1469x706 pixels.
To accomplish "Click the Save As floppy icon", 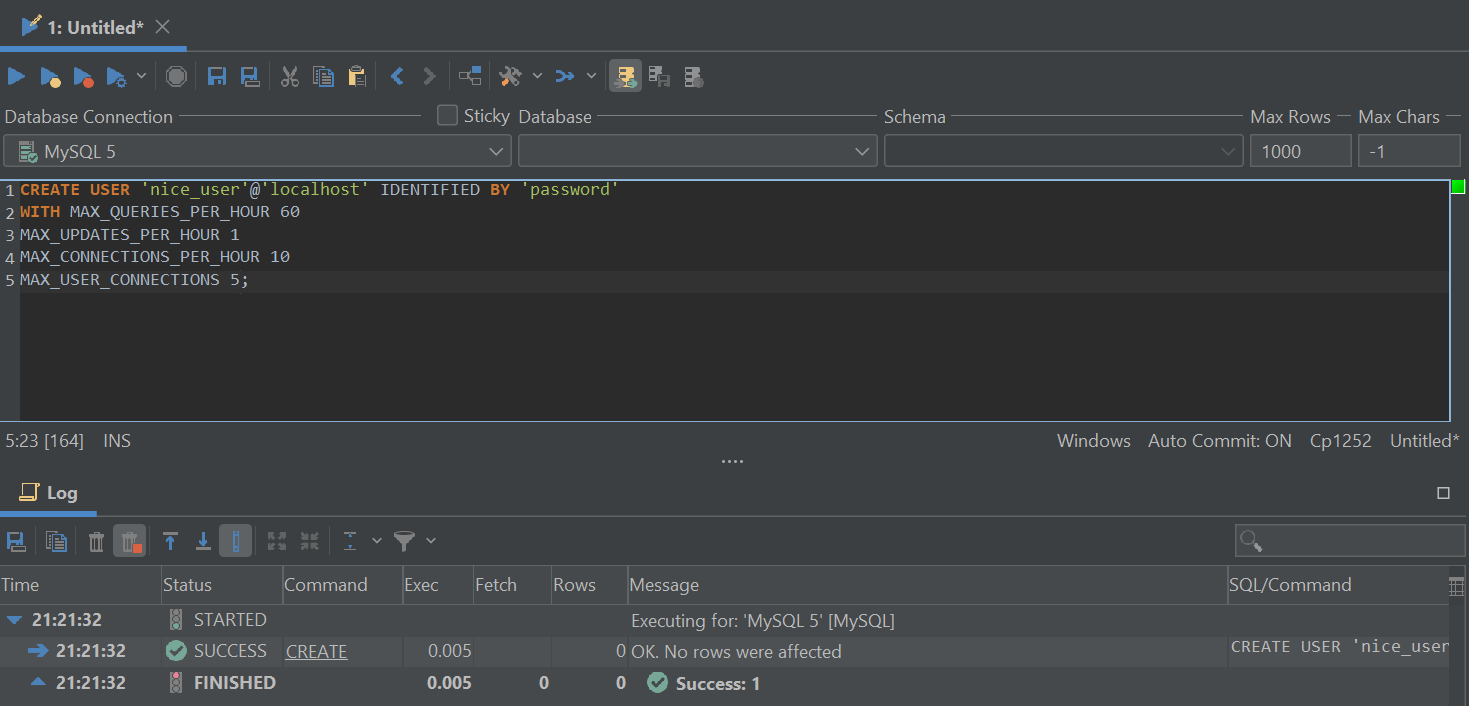I will (250, 76).
